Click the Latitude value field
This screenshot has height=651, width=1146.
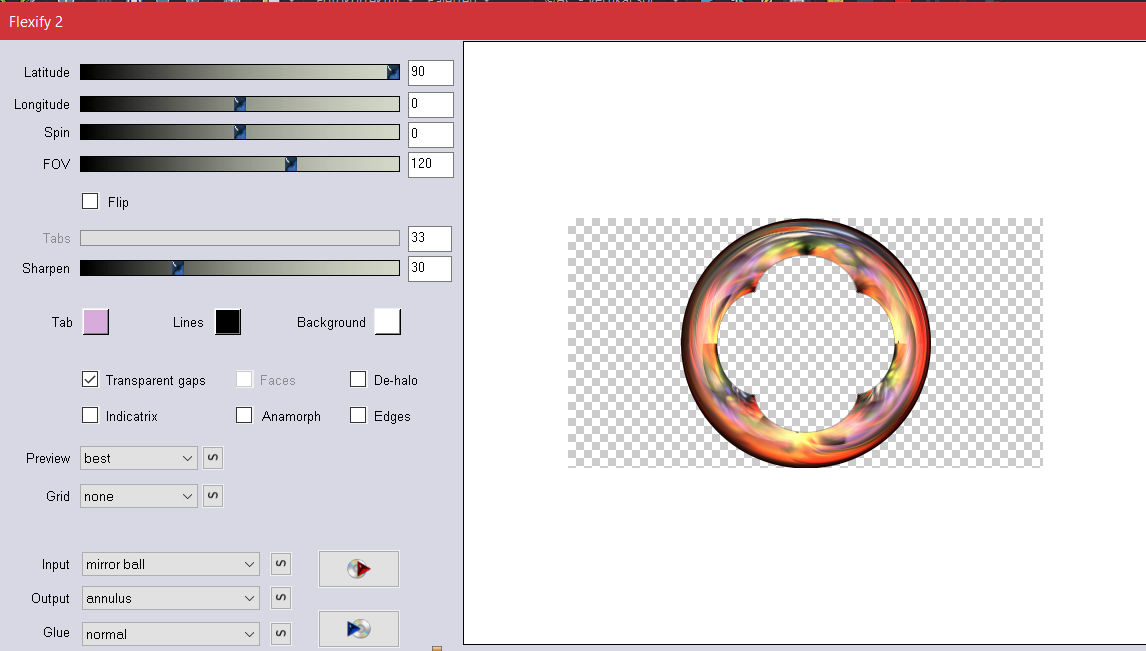[x=430, y=73]
